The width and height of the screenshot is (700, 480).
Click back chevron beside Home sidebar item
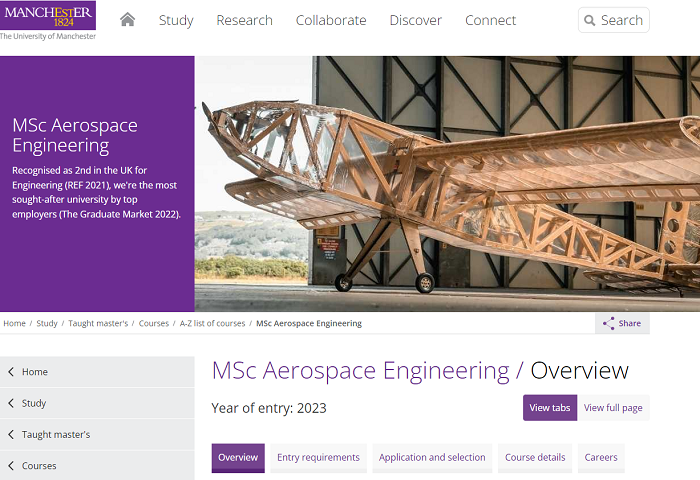11,372
